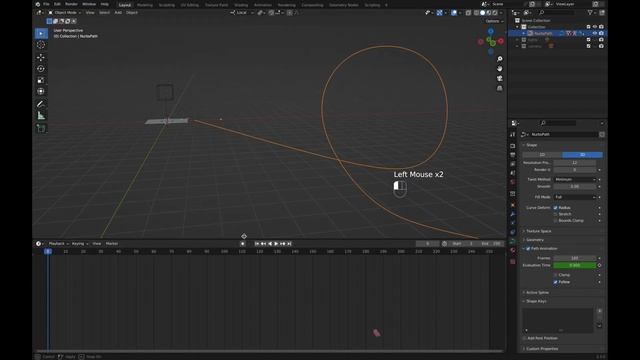
Task: Select the Annotate pencil tool
Action: coord(41,104)
